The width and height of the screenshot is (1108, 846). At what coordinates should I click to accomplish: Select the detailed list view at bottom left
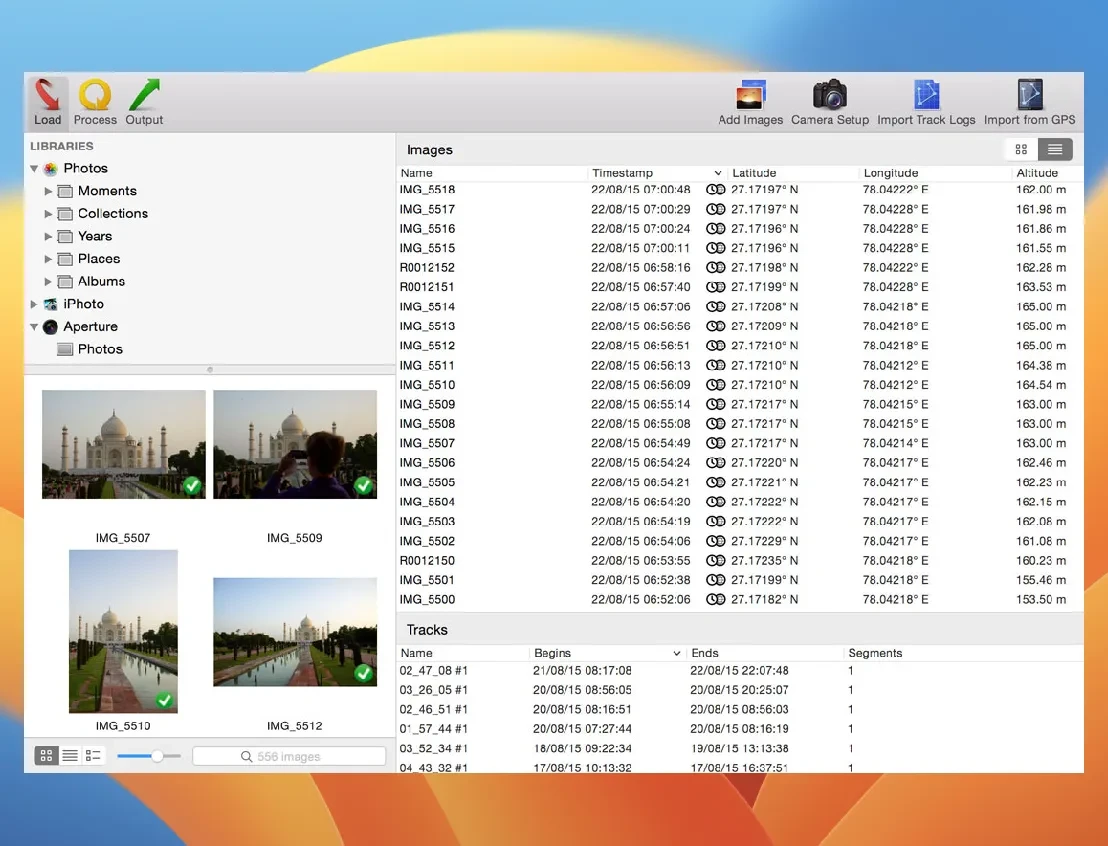pyautogui.click(x=92, y=755)
